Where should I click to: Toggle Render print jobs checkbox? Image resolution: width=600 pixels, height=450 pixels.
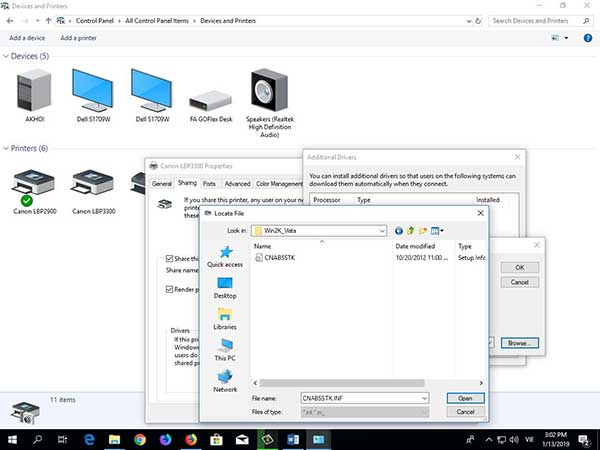170,289
